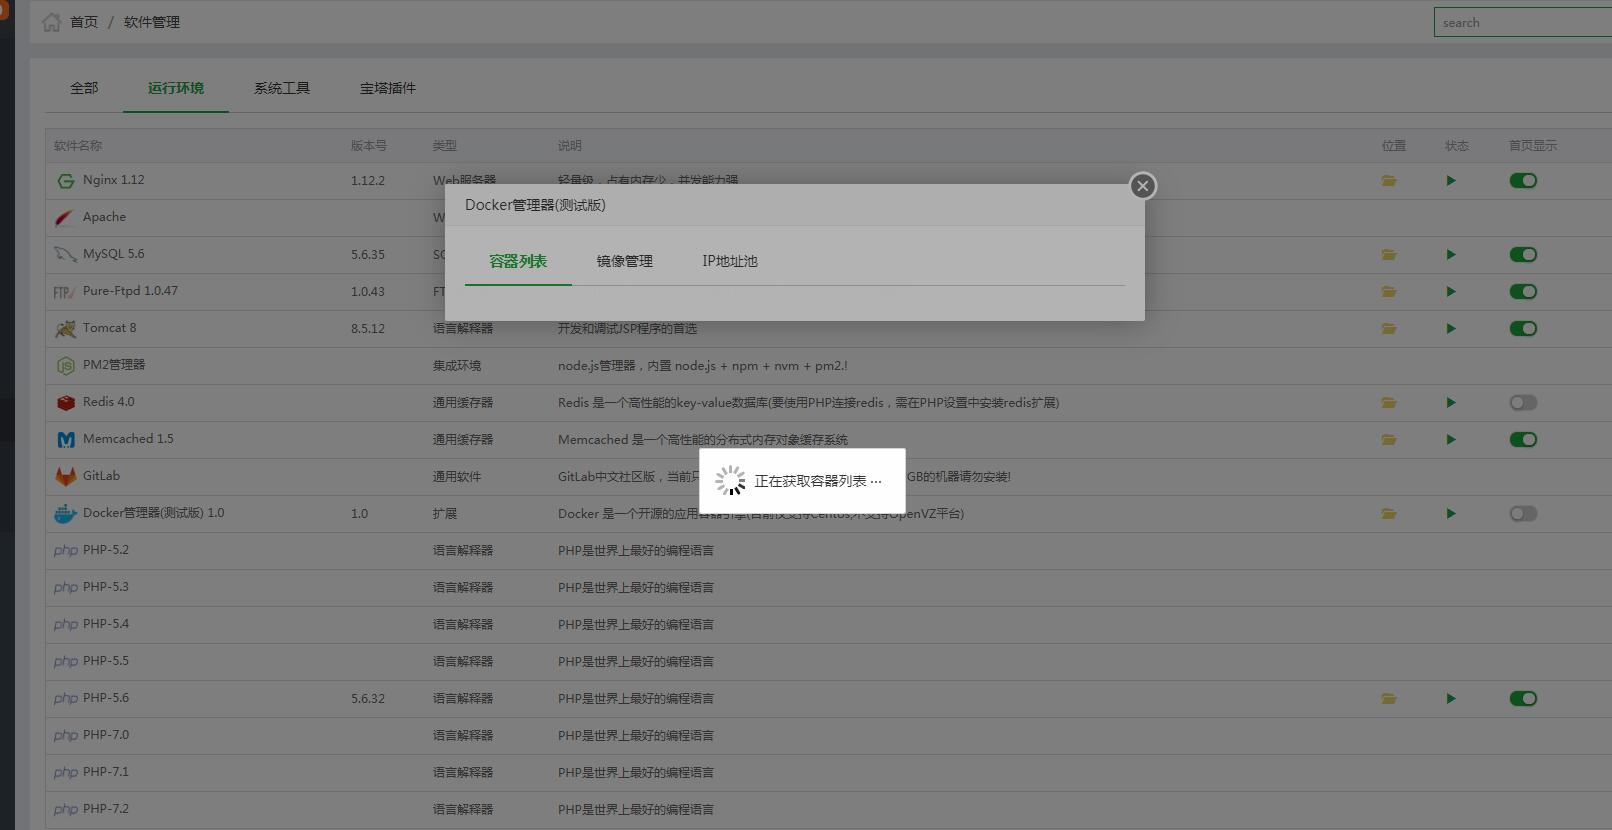Viewport: 1612px width, 830px height.
Task: Click the 软件名称 column header
Action: [78, 146]
